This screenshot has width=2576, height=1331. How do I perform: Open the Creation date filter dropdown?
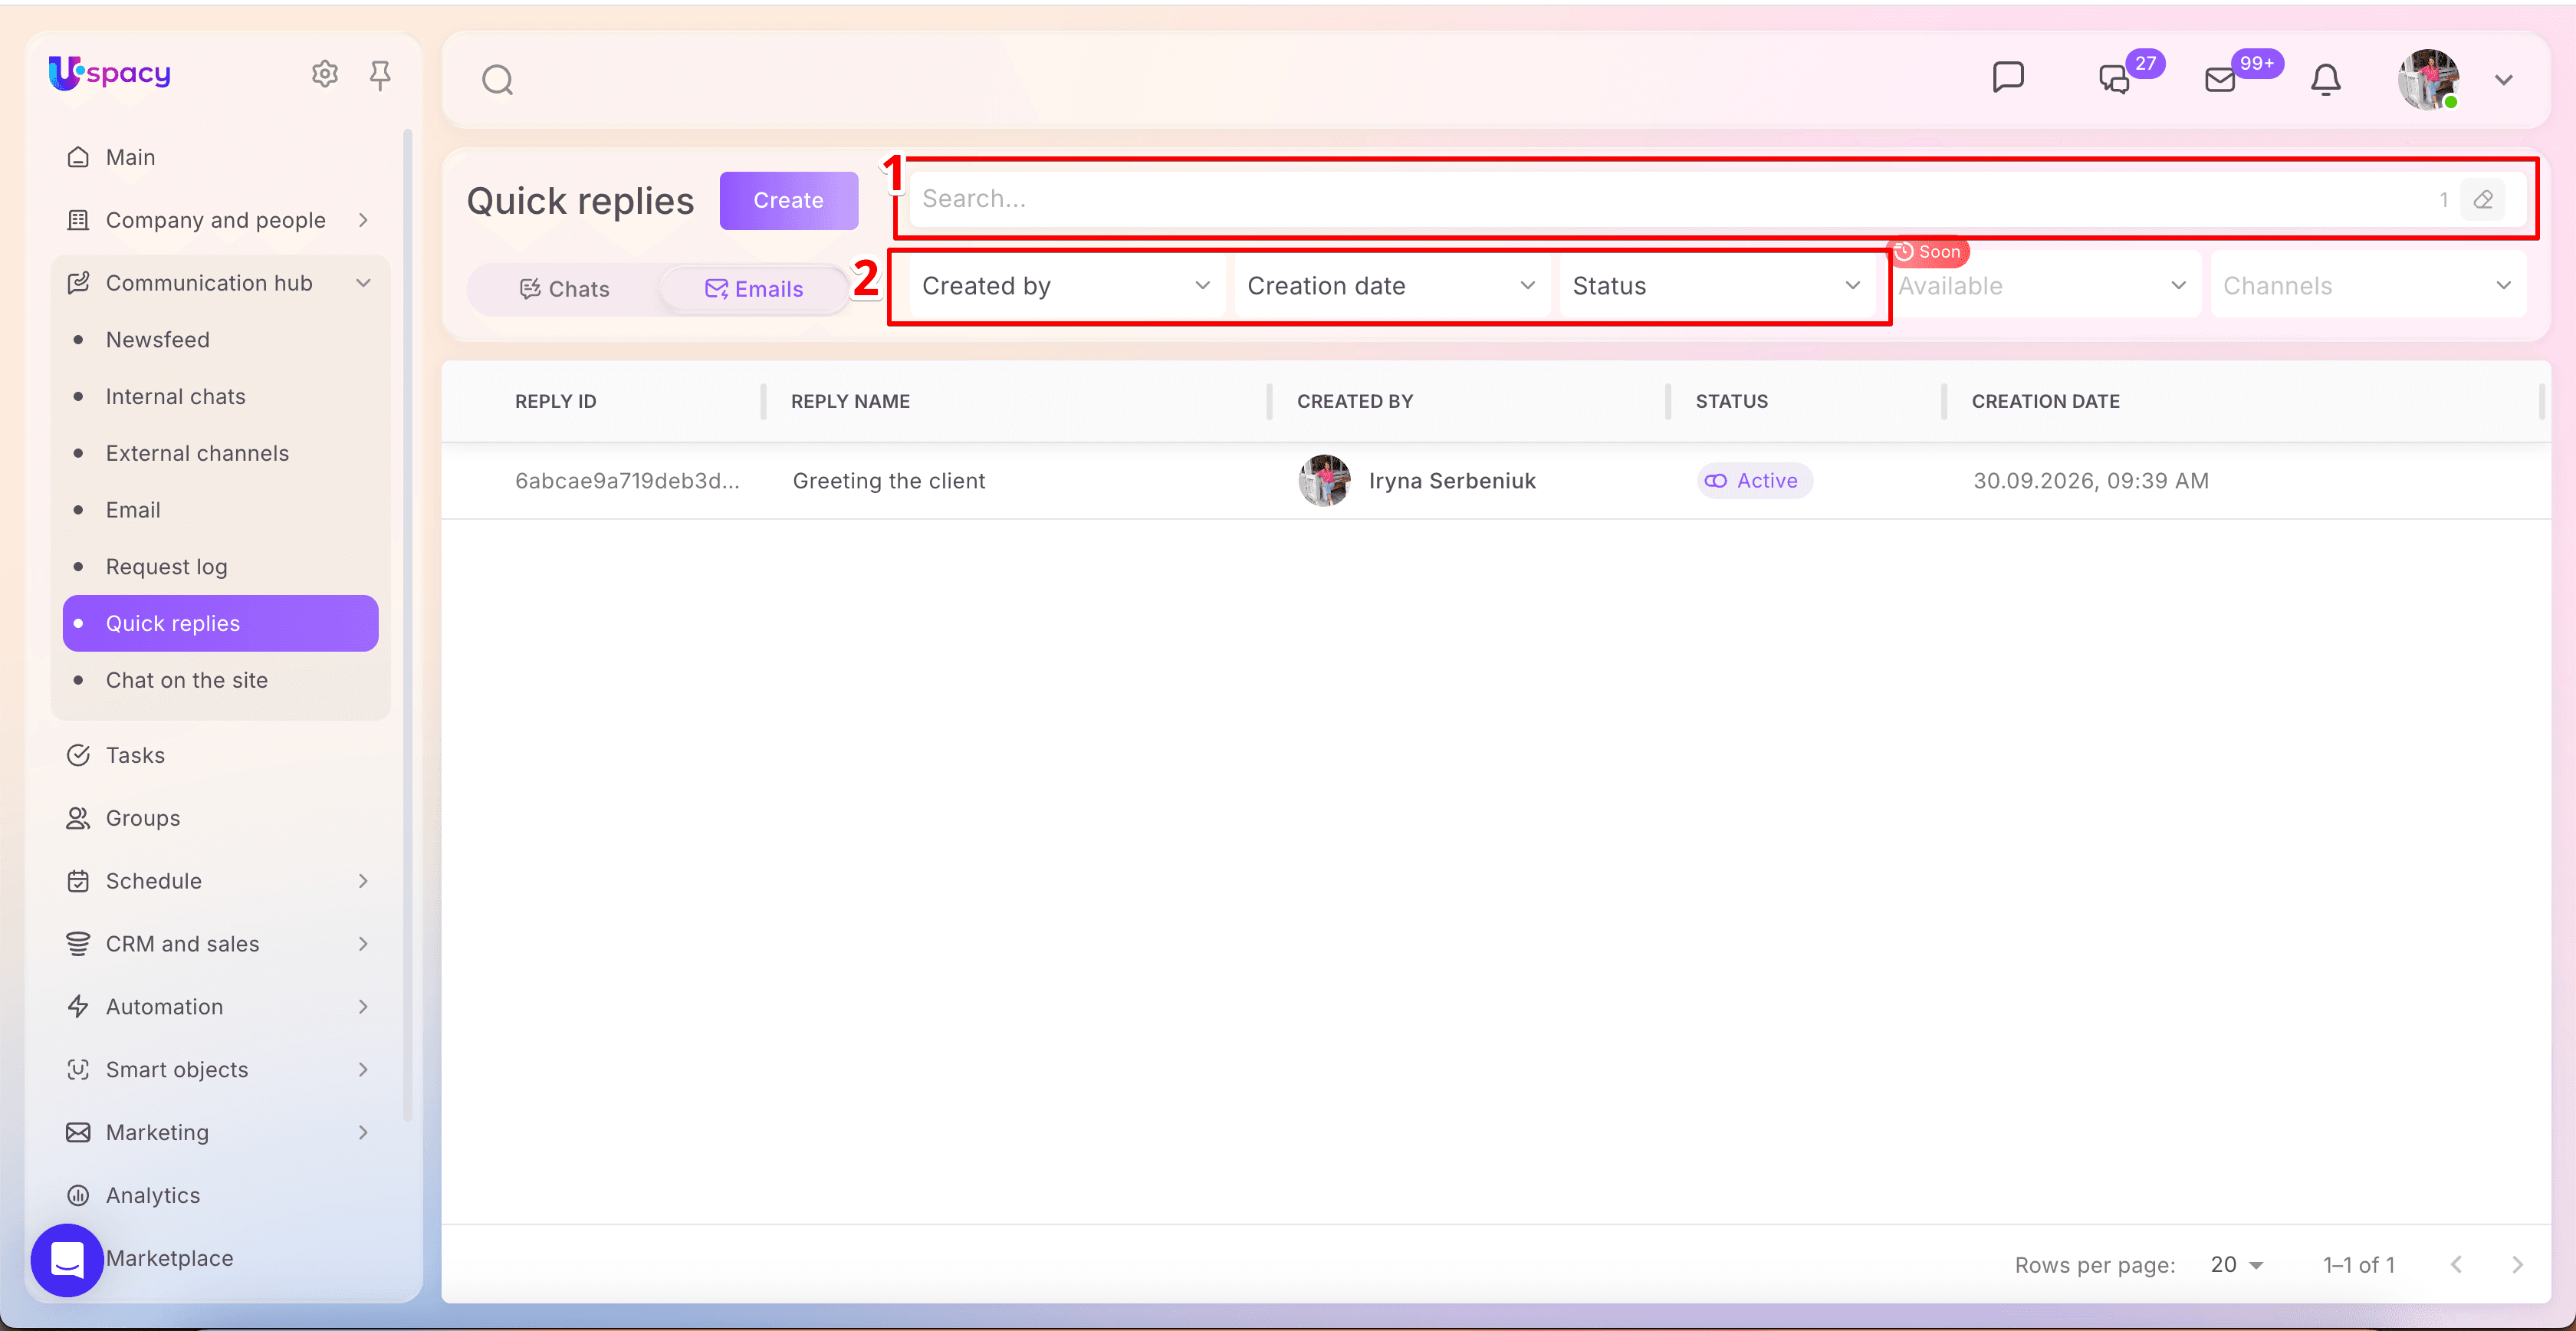pyautogui.click(x=1391, y=286)
